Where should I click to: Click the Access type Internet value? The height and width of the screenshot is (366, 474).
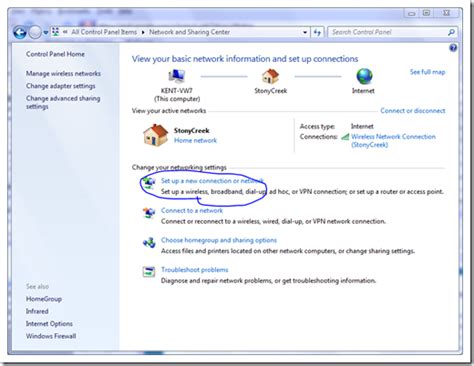pyautogui.click(x=362, y=126)
